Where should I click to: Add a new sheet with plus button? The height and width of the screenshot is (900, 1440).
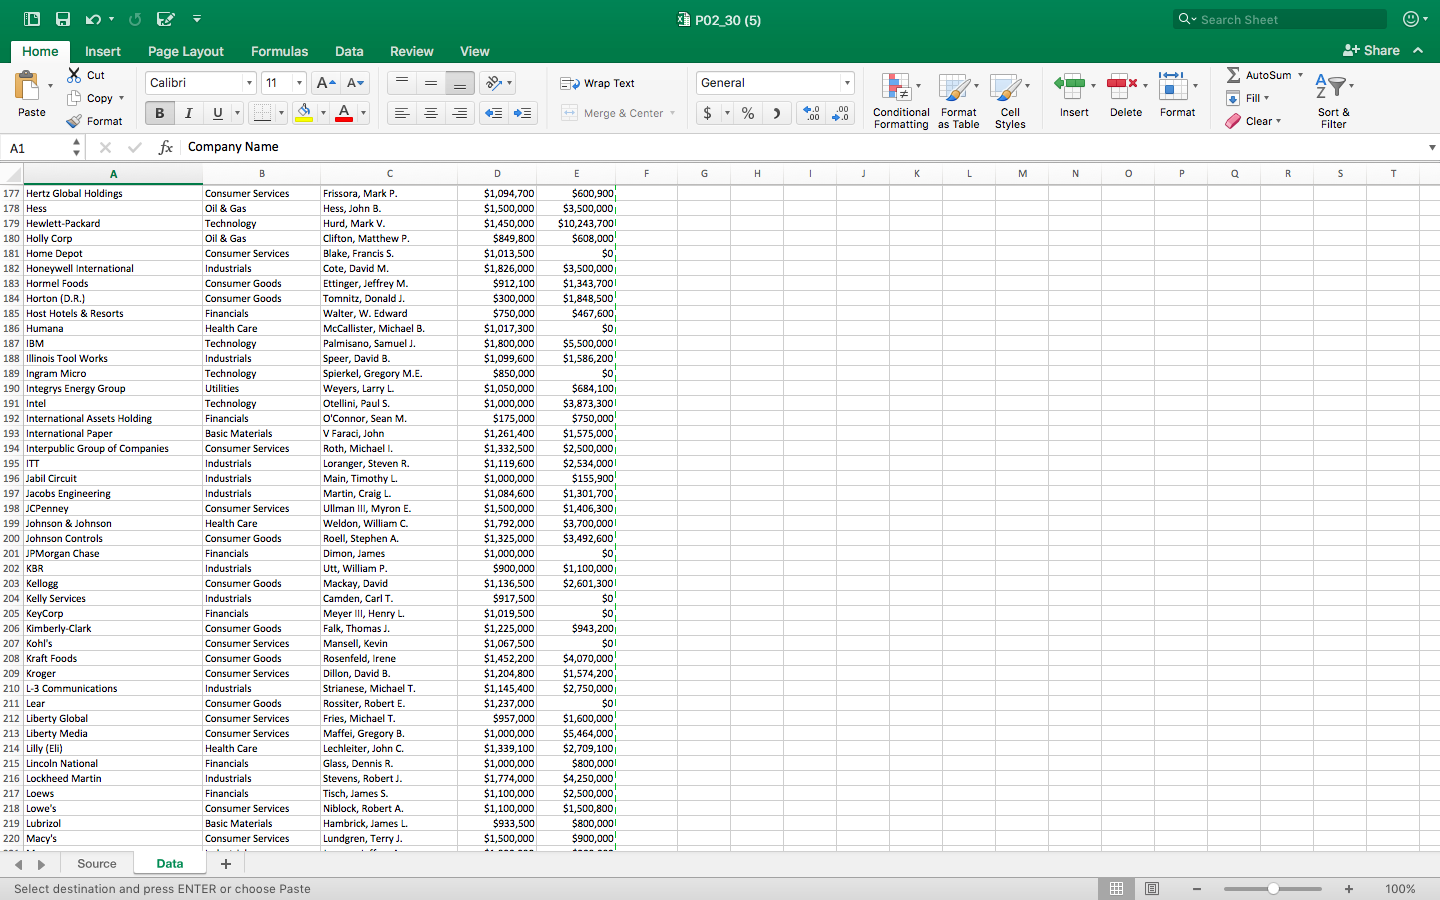[x=226, y=864]
